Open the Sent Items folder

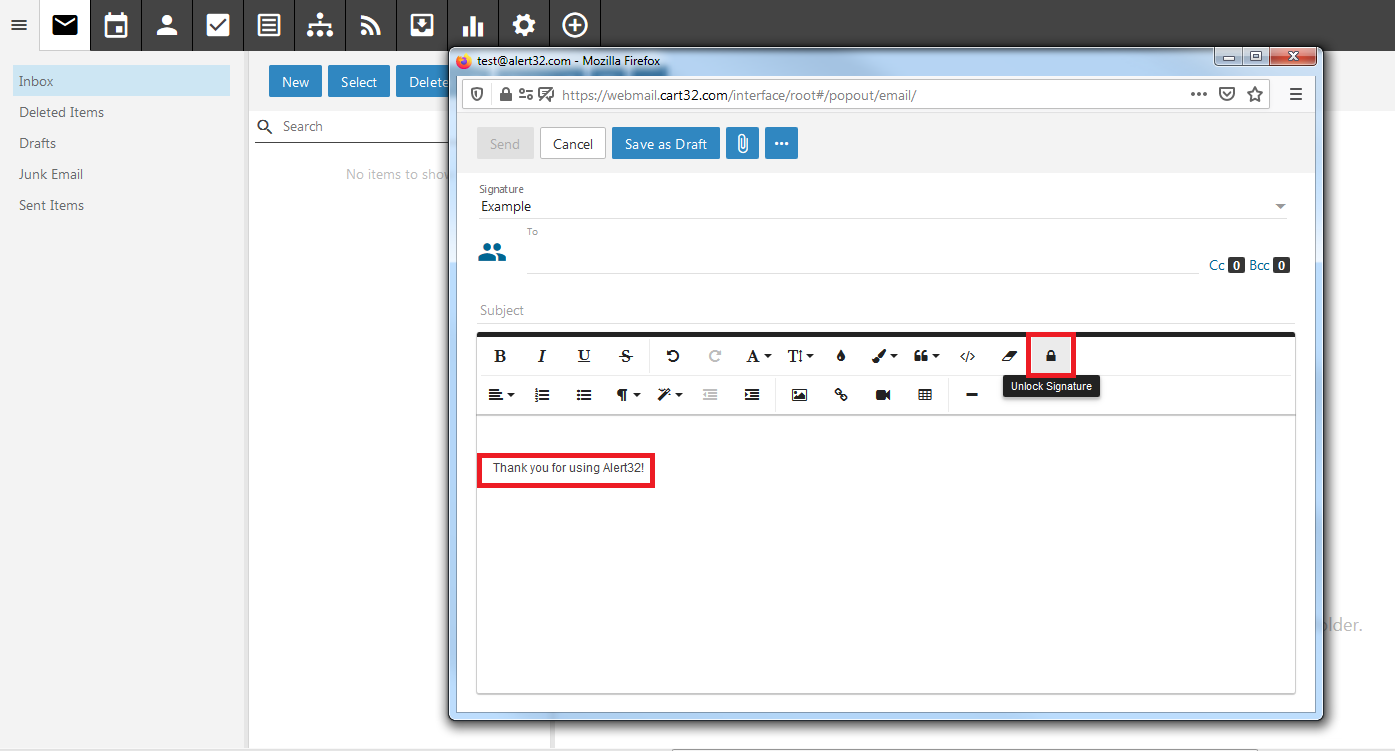pyautogui.click(x=51, y=205)
